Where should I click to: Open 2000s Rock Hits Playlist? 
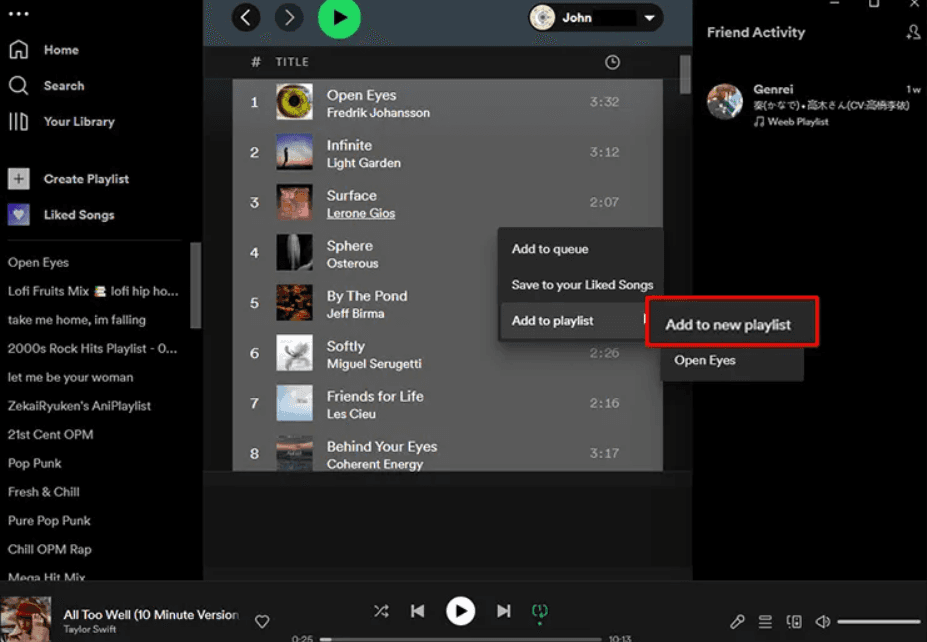pos(92,348)
